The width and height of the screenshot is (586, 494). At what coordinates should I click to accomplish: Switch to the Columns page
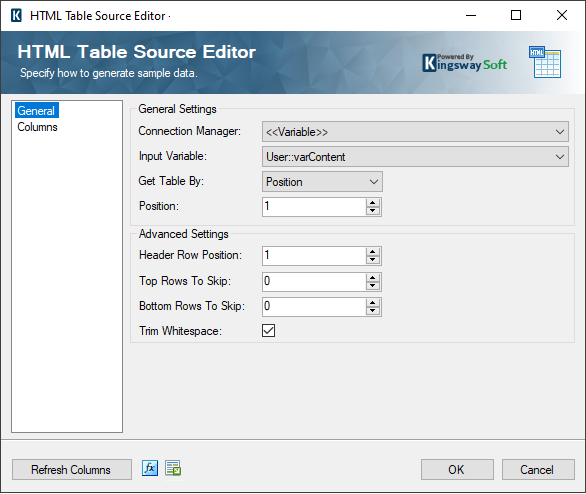coord(37,127)
